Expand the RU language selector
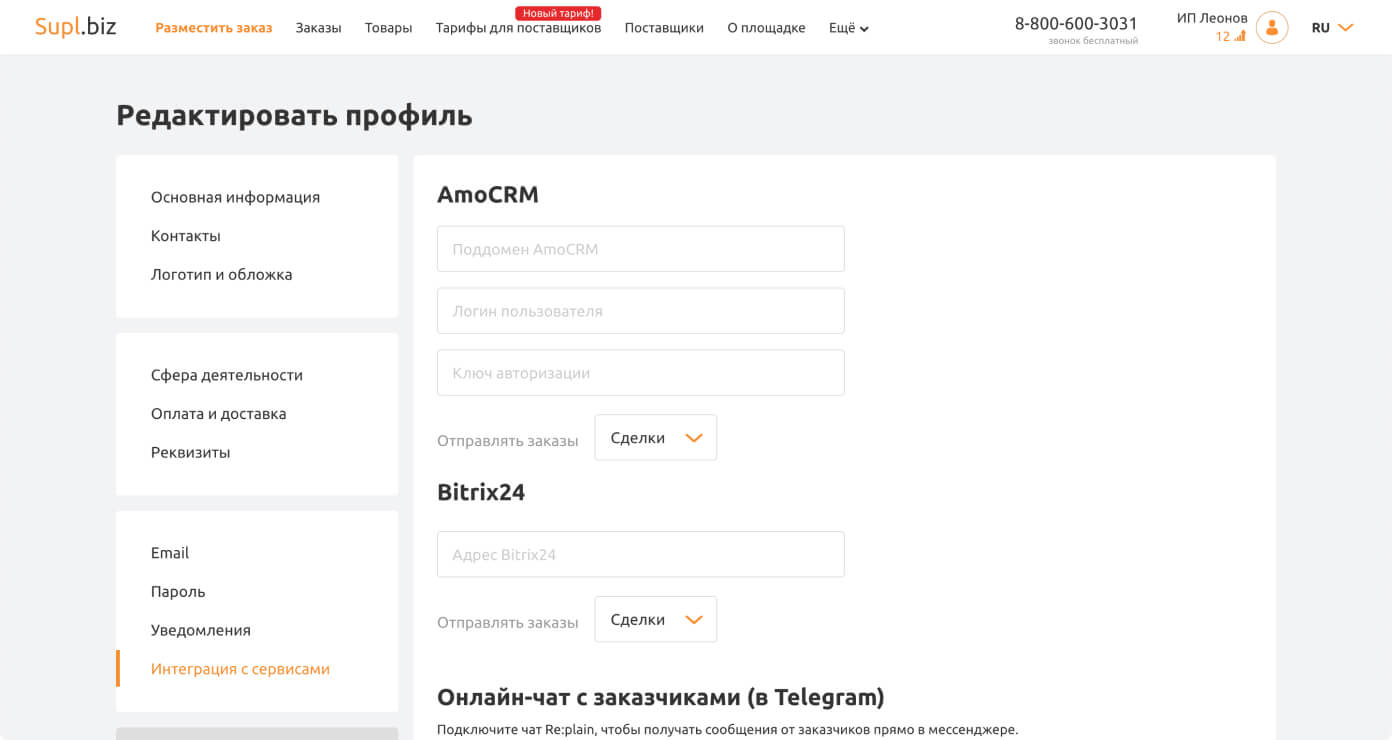The image size is (1392, 740). [x=1332, y=28]
